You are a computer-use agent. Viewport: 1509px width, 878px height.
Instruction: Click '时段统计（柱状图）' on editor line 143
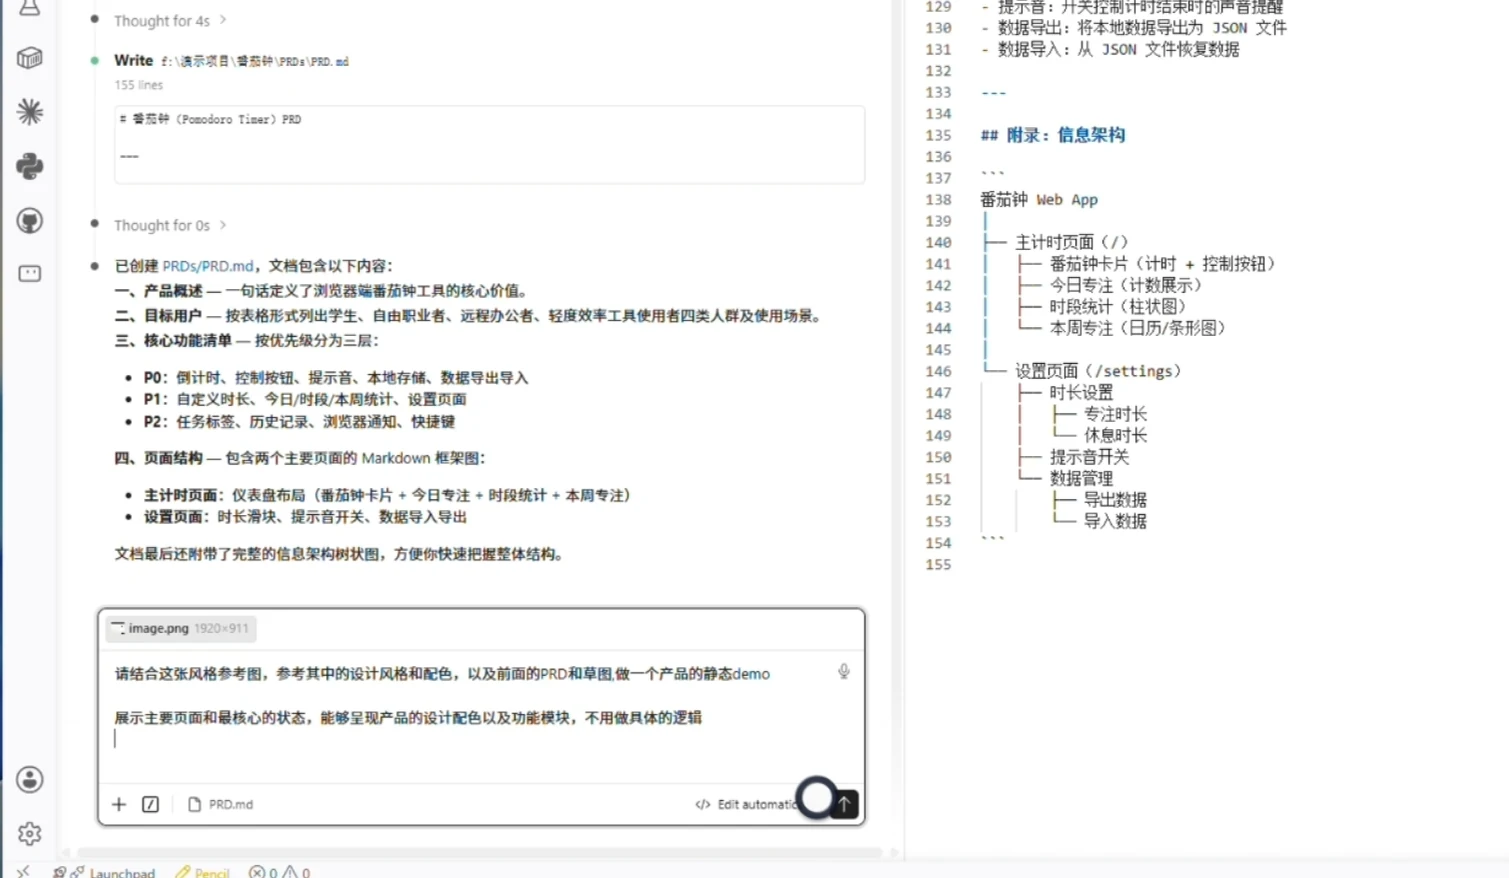[x=1118, y=307]
